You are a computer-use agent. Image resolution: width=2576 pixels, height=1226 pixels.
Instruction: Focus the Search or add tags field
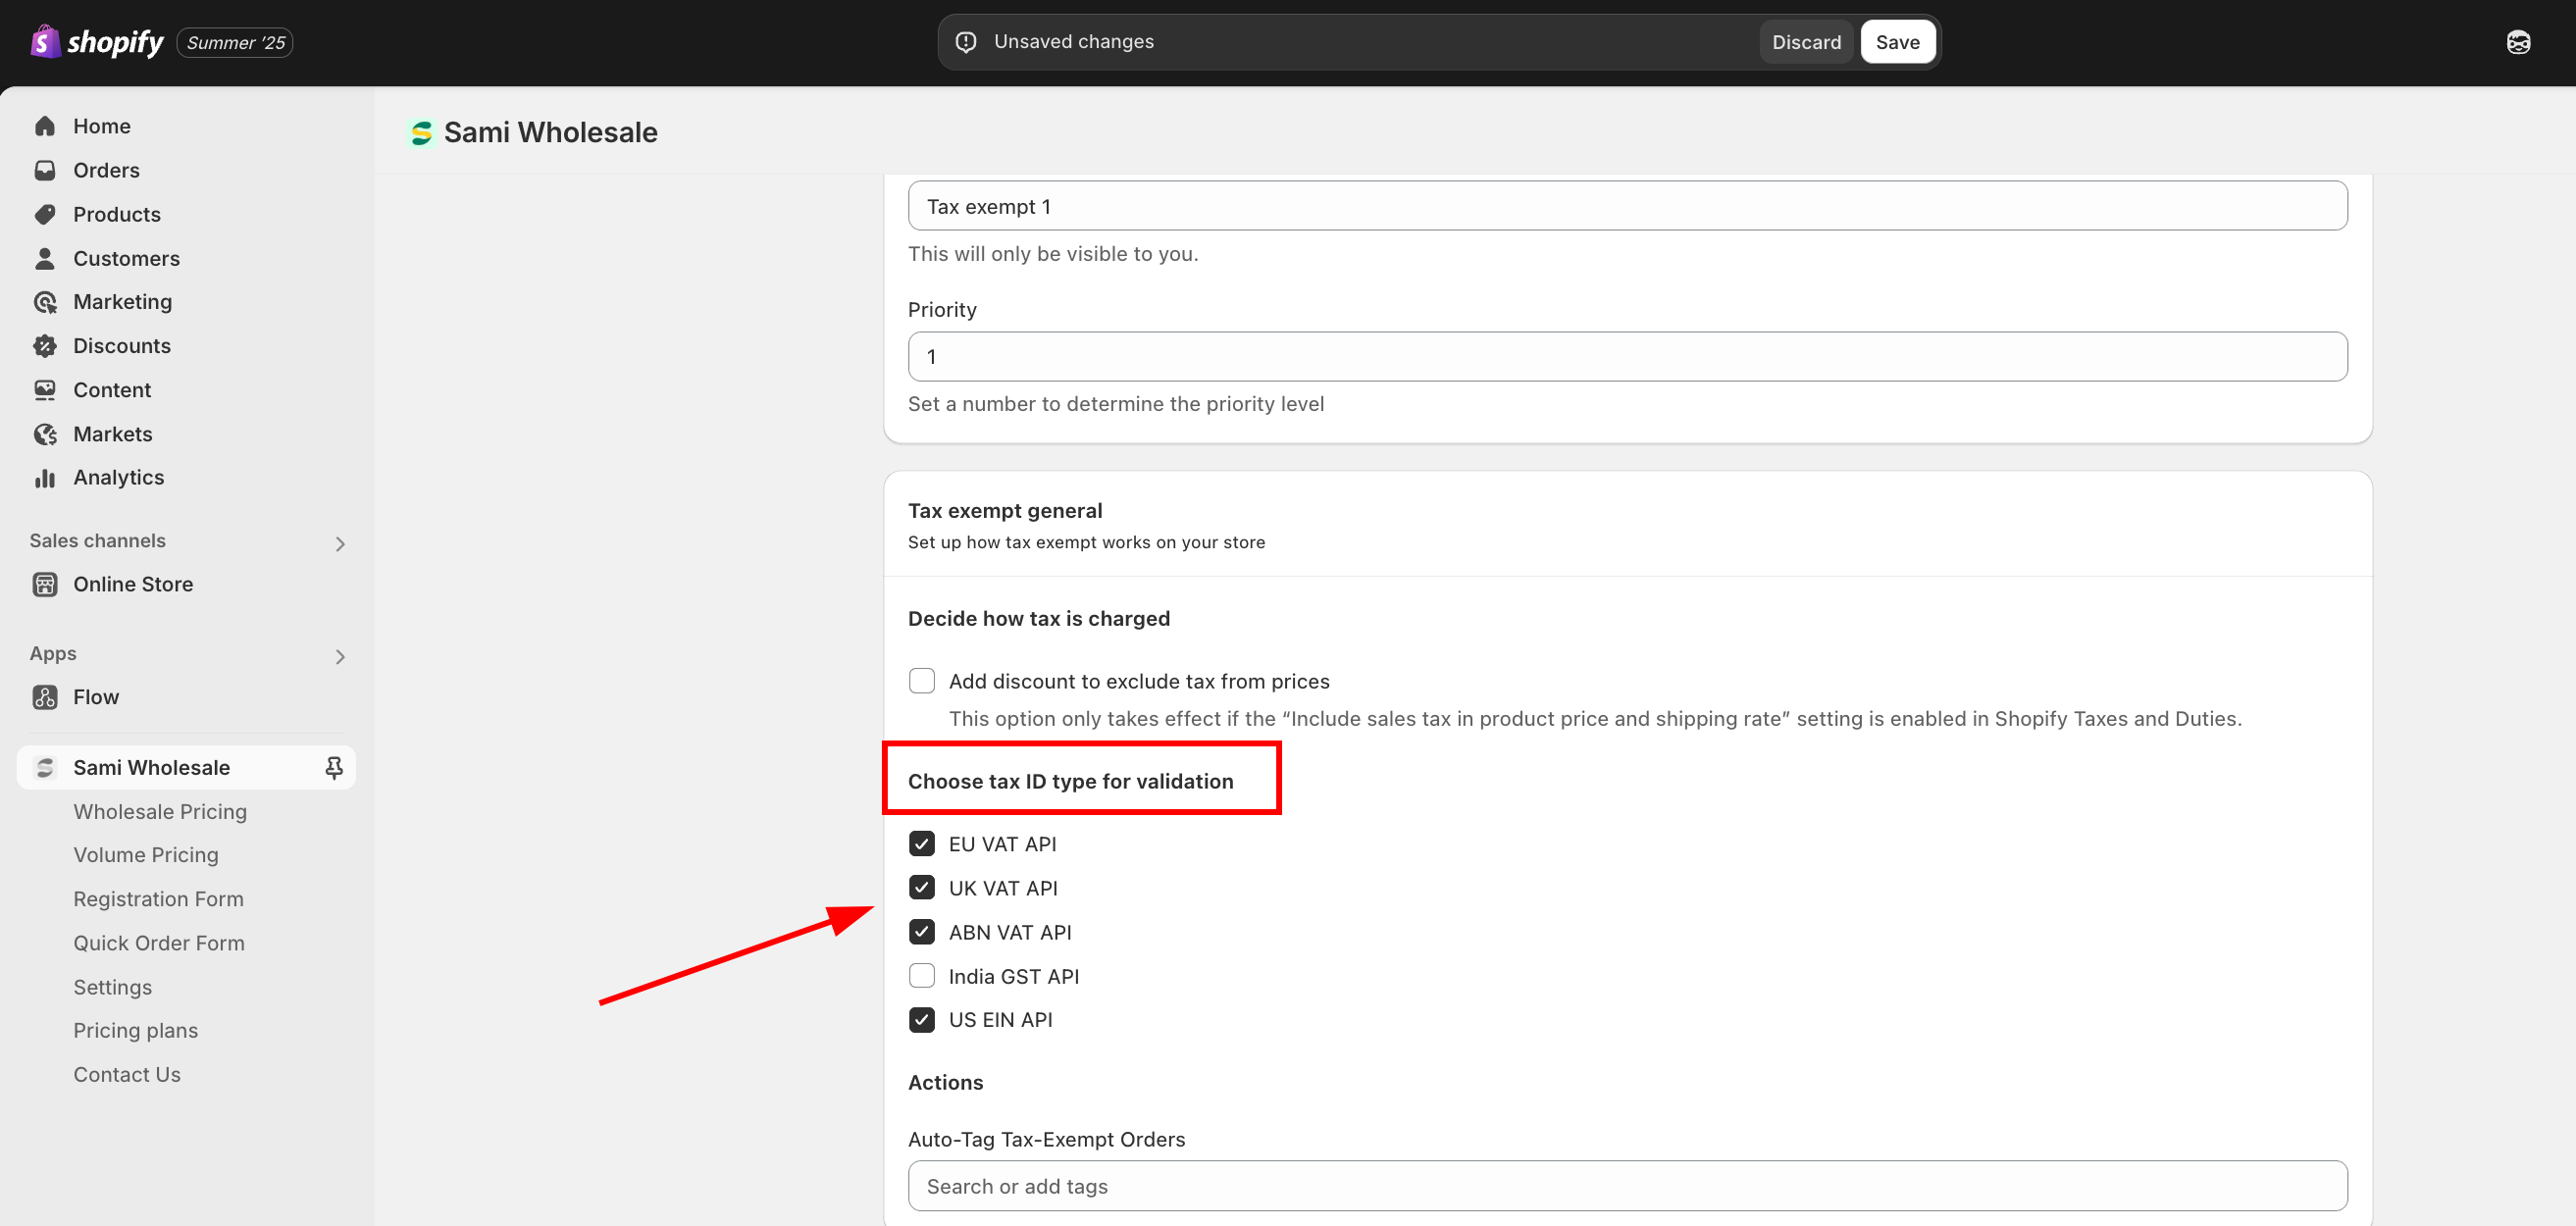point(1627,1186)
